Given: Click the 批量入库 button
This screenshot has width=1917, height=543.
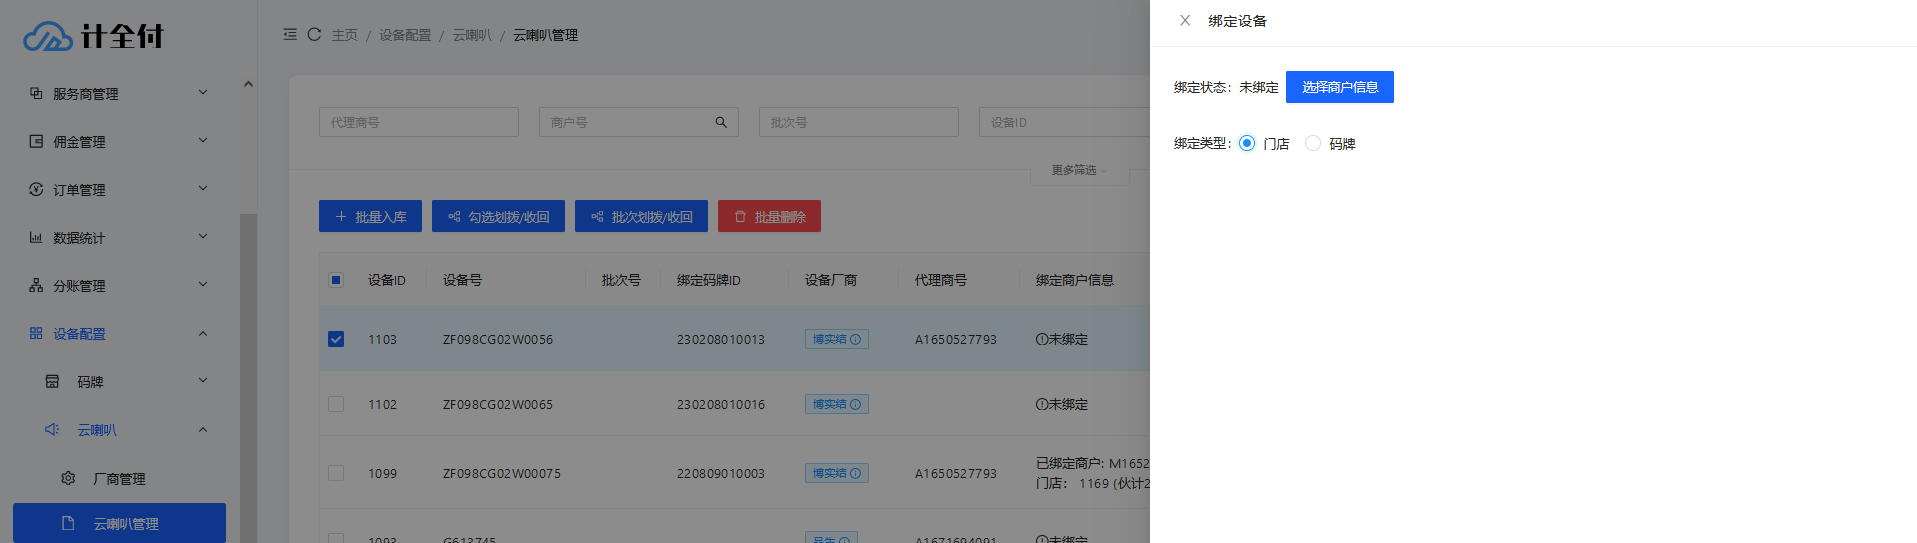Looking at the screenshot, I should [370, 216].
